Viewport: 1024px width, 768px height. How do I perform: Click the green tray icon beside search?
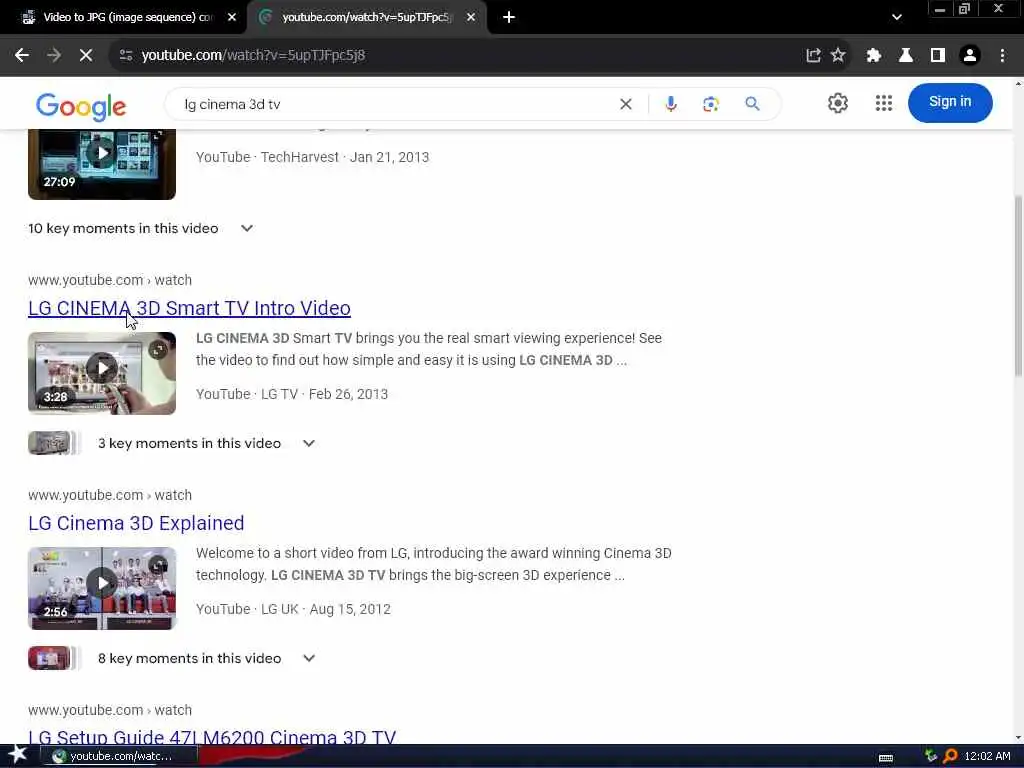click(931, 756)
